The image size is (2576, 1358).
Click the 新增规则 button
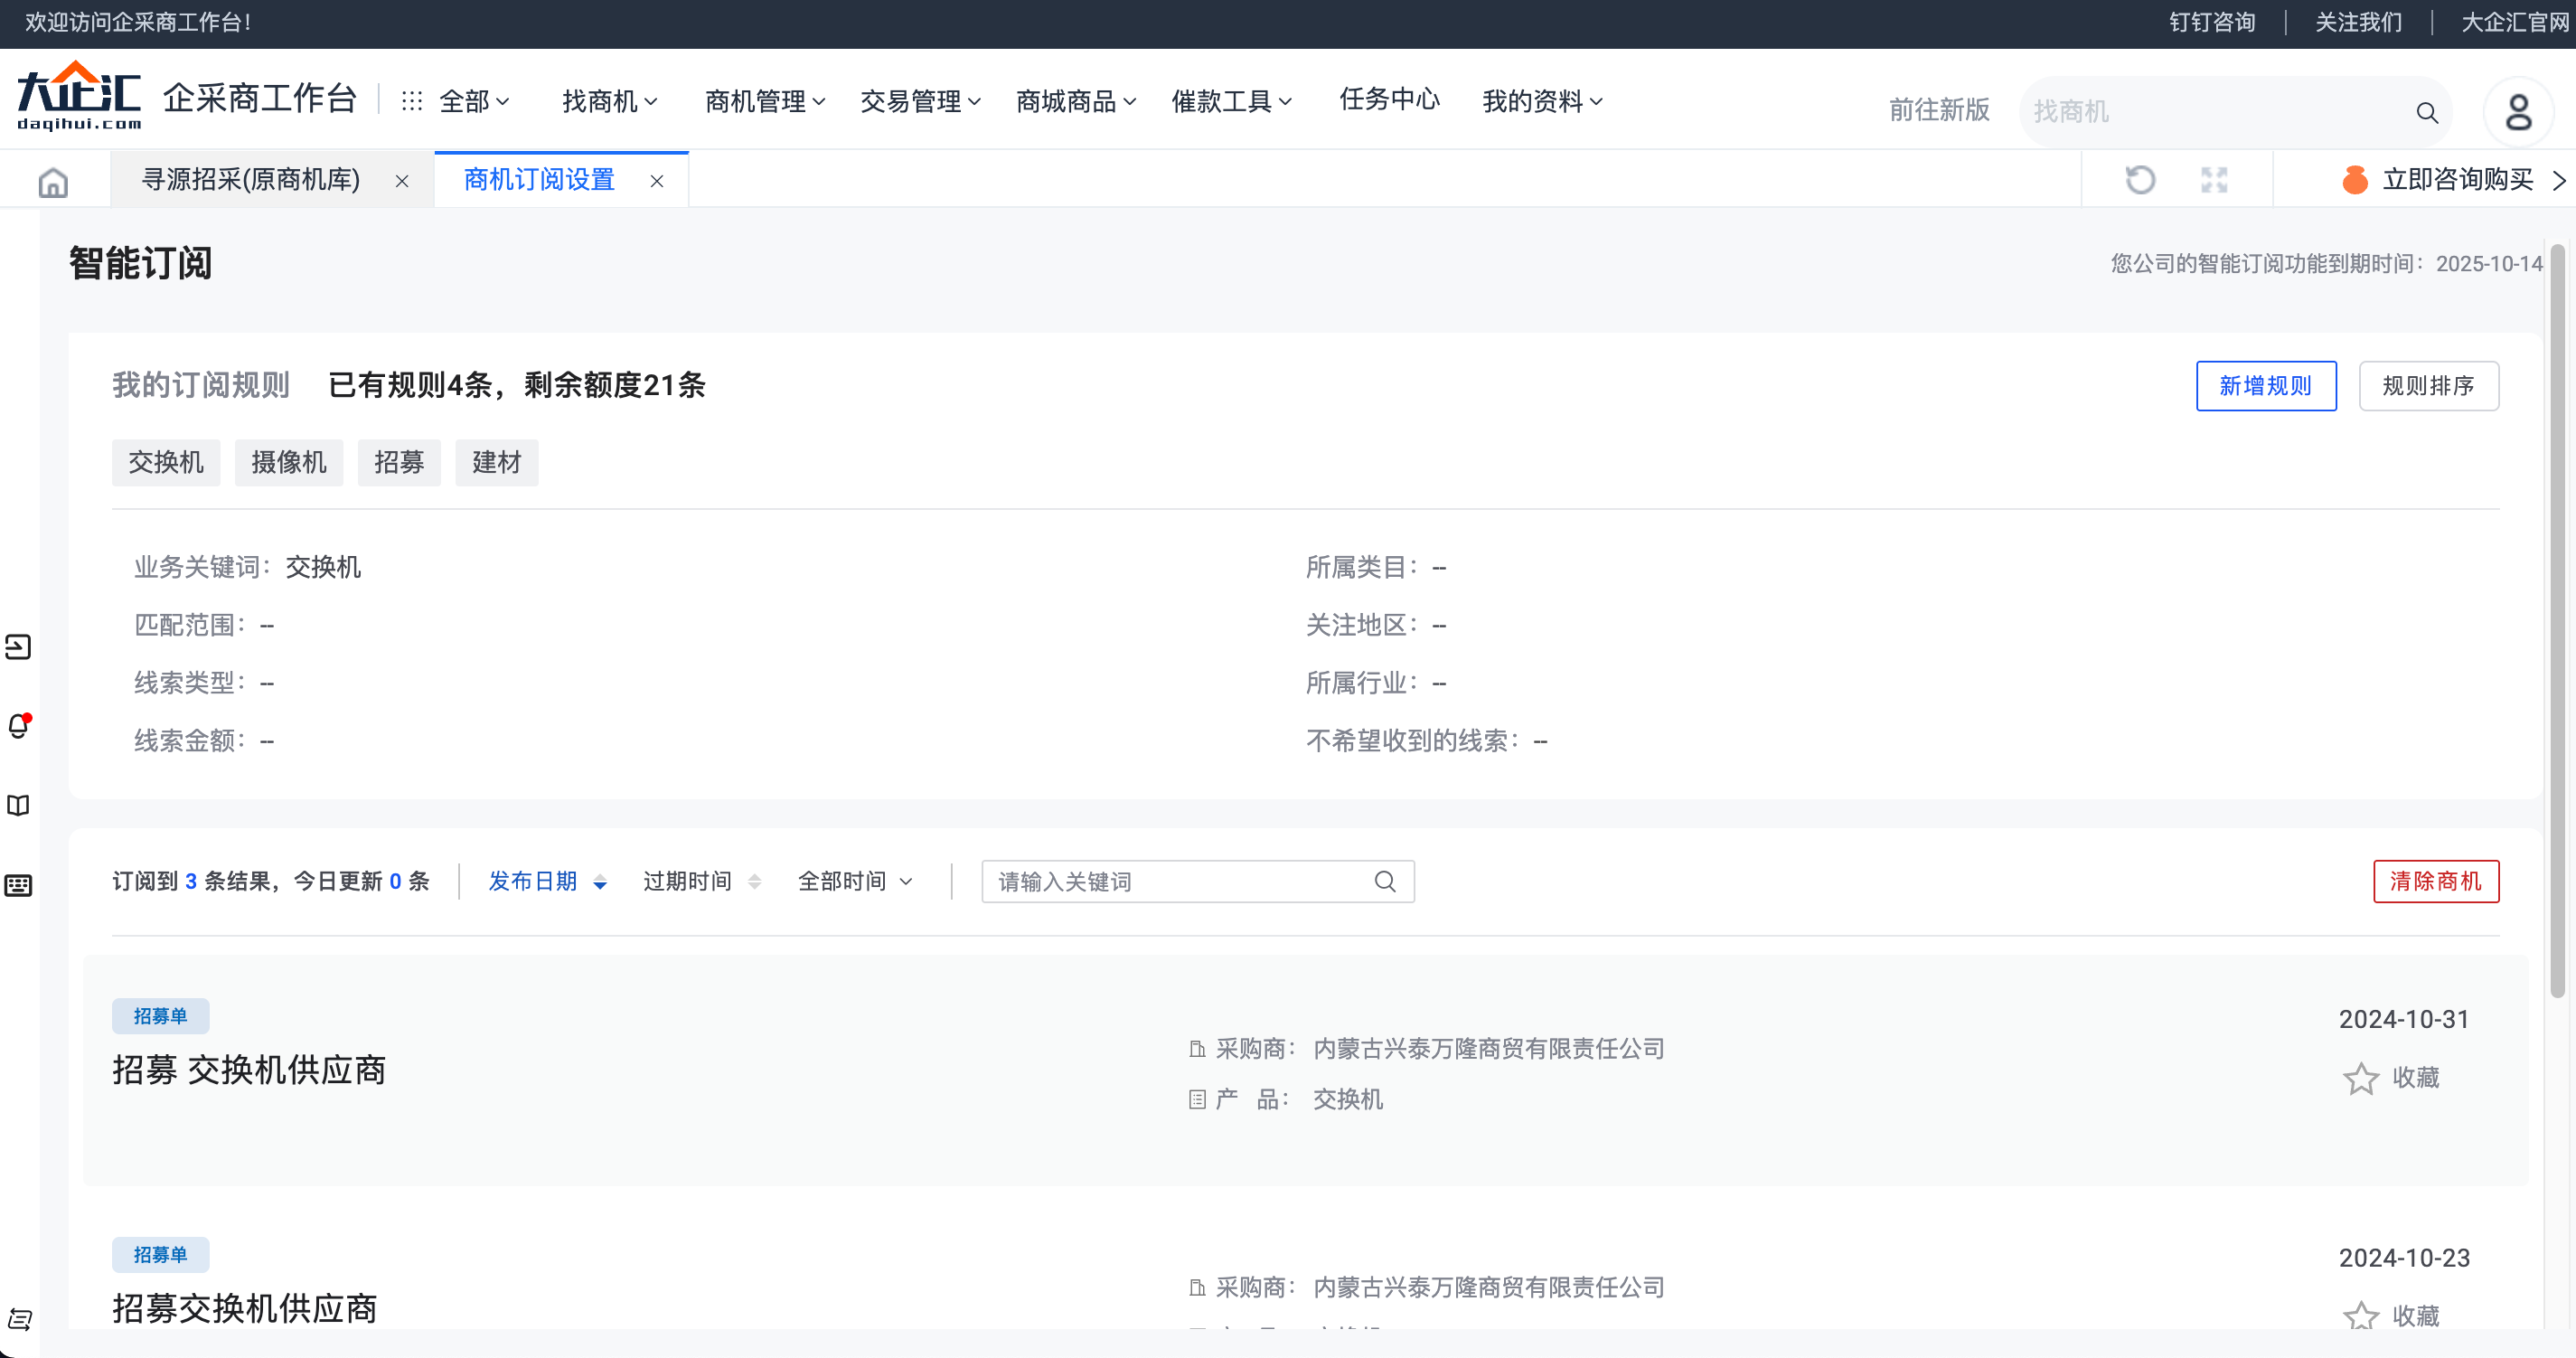[x=2265, y=386]
